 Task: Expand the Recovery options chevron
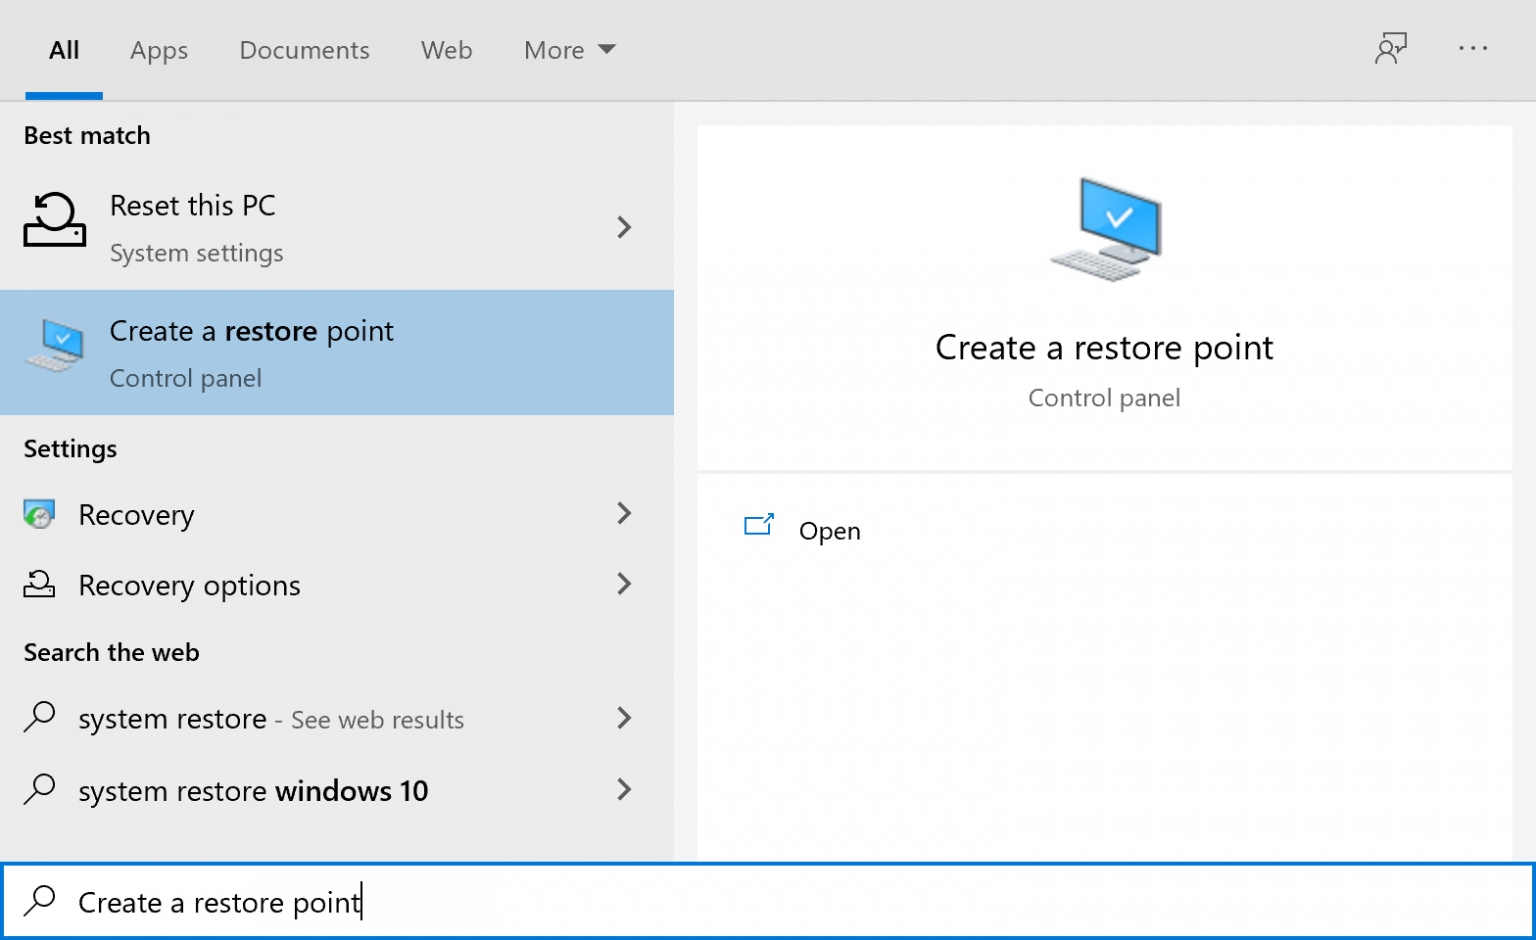tap(624, 584)
